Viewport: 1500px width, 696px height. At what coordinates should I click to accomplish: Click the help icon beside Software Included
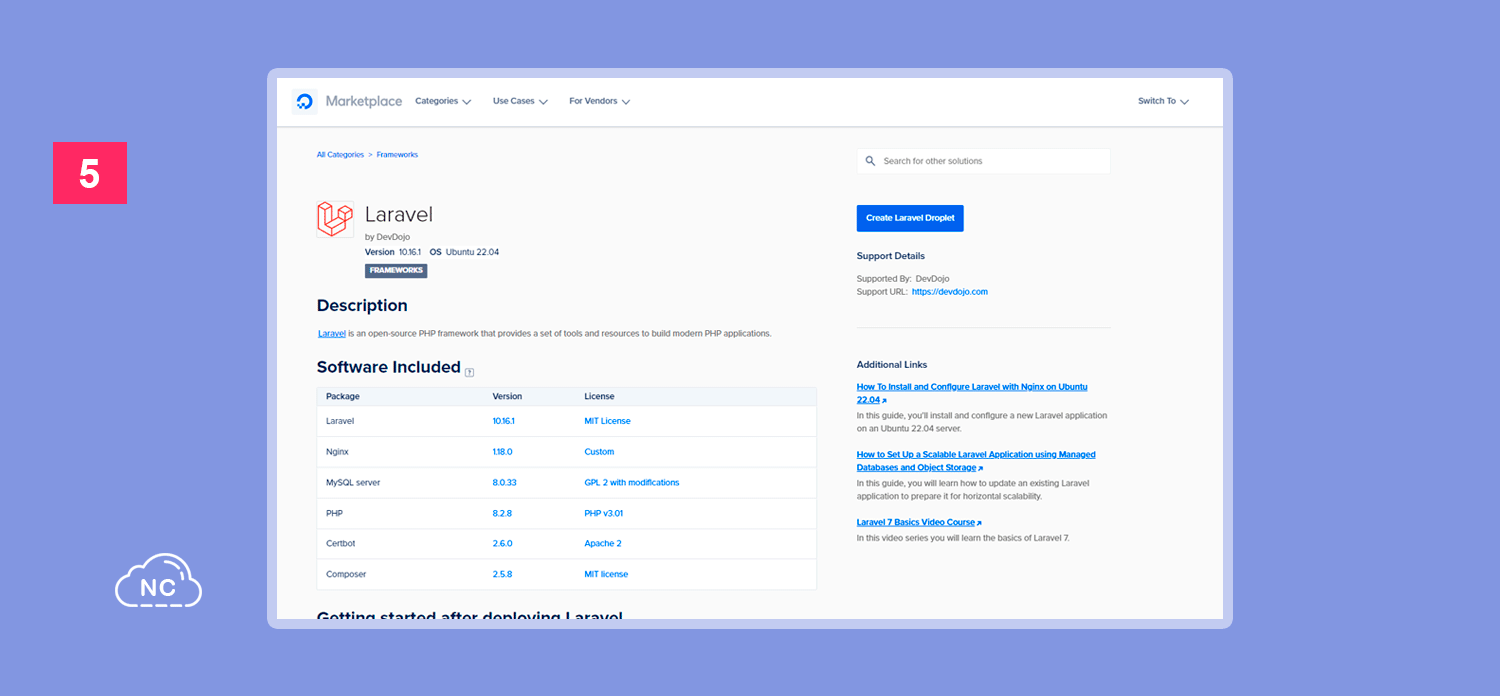coord(470,372)
